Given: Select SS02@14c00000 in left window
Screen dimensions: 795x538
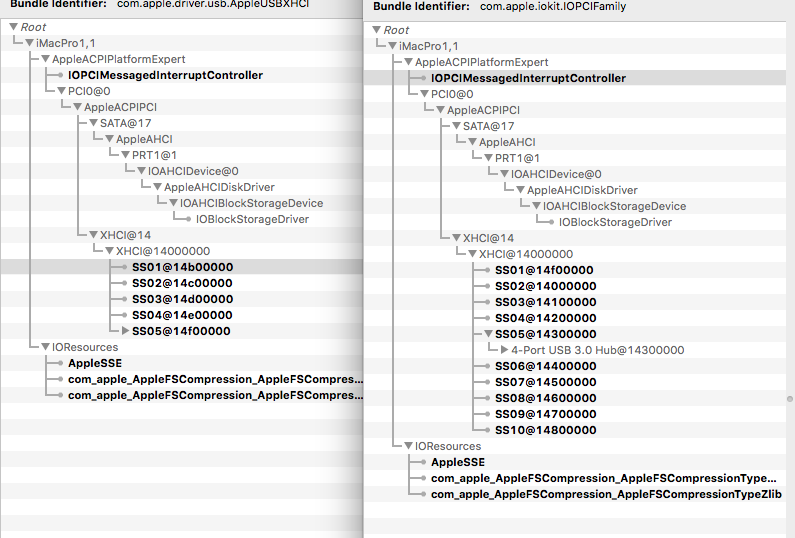Looking at the screenshot, I should pyautogui.click(x=182, y=283).
